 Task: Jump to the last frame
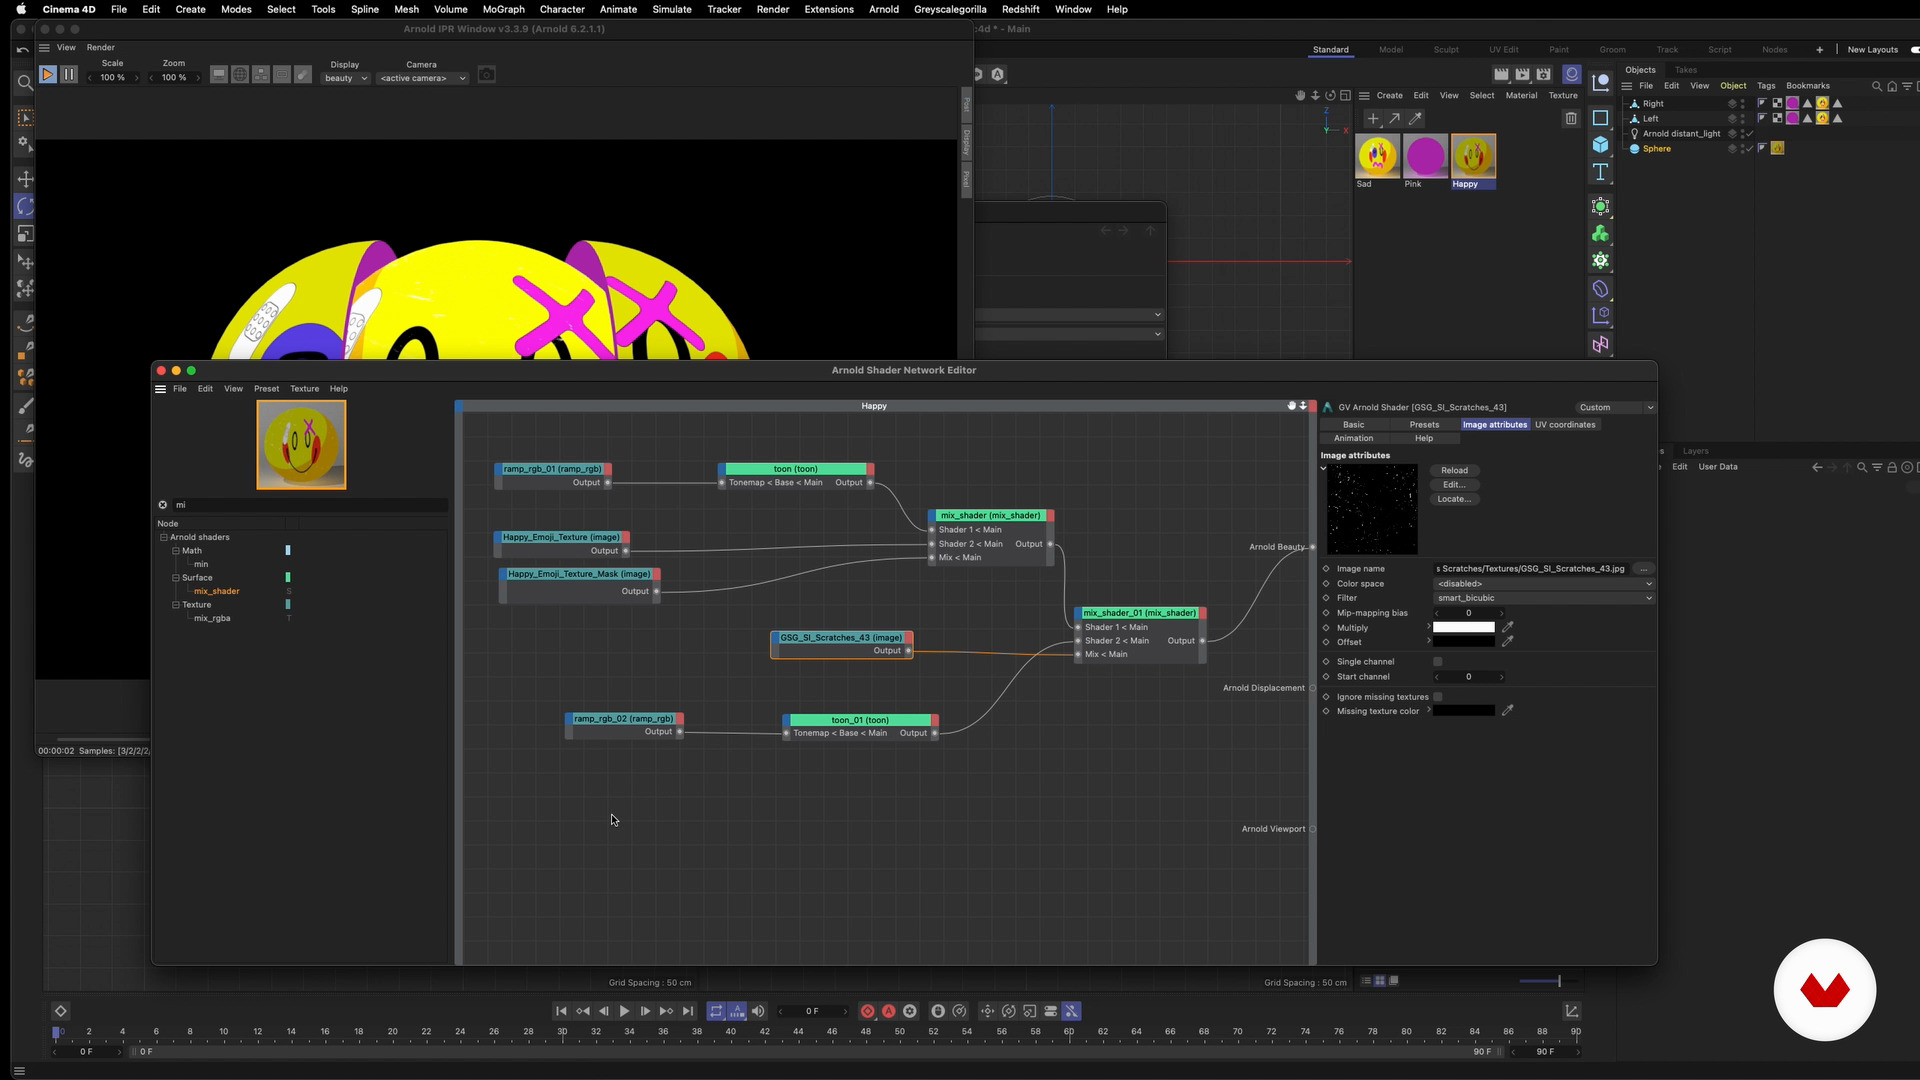click(x=688, y=1011)
